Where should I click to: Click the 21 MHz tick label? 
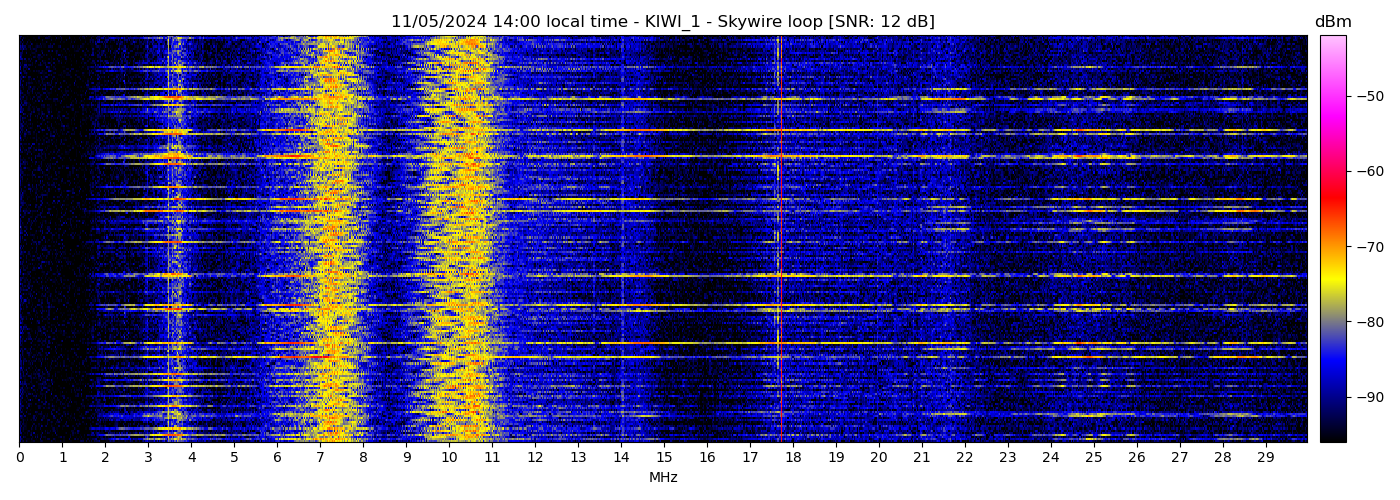point(921,457)
